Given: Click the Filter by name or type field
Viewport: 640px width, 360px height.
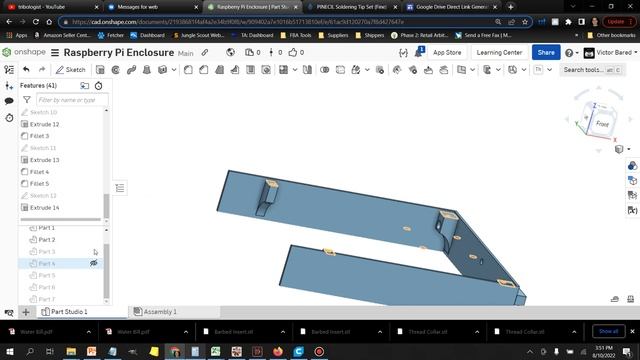Looking at the screenshot, I should click(x=72, y=100).
